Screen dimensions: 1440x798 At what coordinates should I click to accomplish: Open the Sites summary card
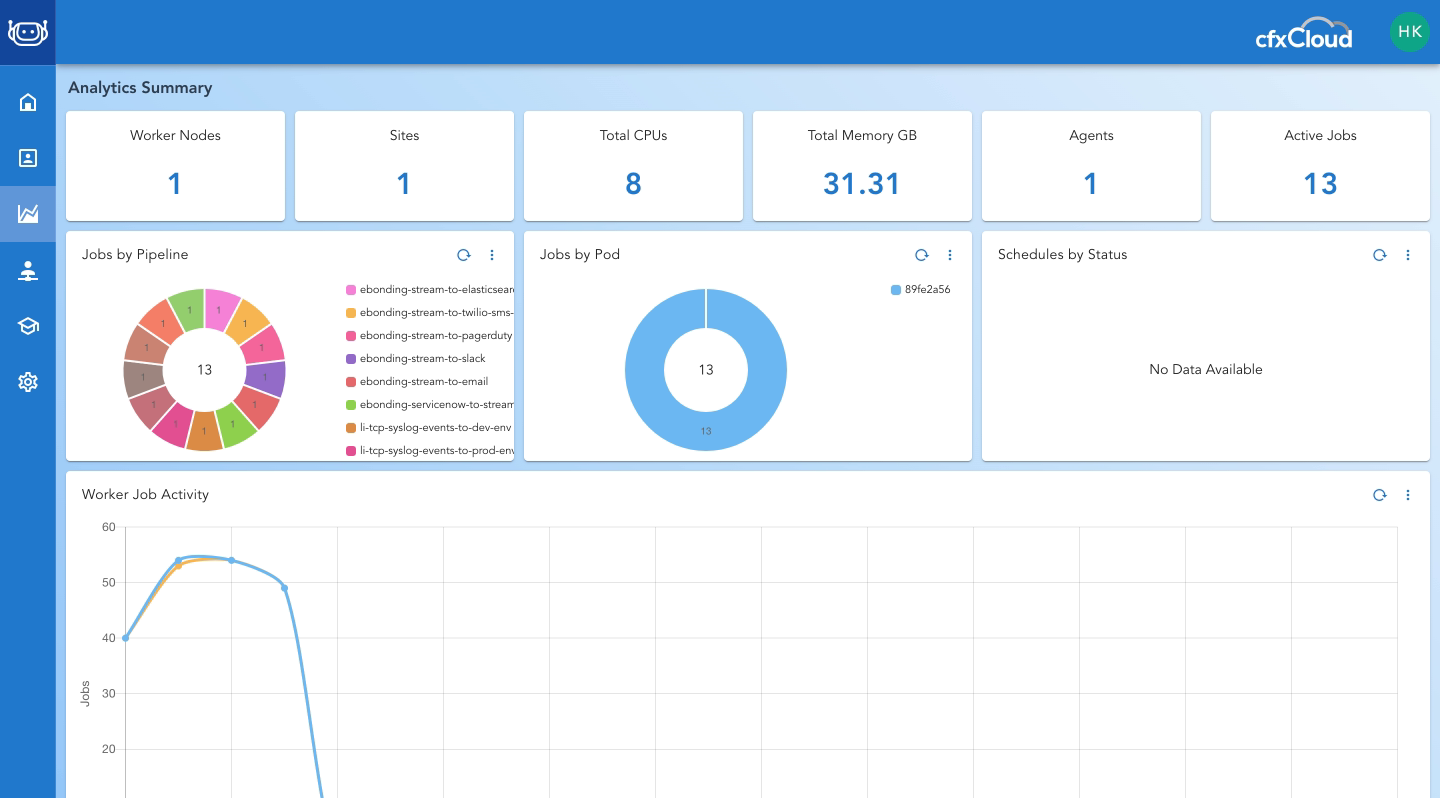(x=404, y=166)
